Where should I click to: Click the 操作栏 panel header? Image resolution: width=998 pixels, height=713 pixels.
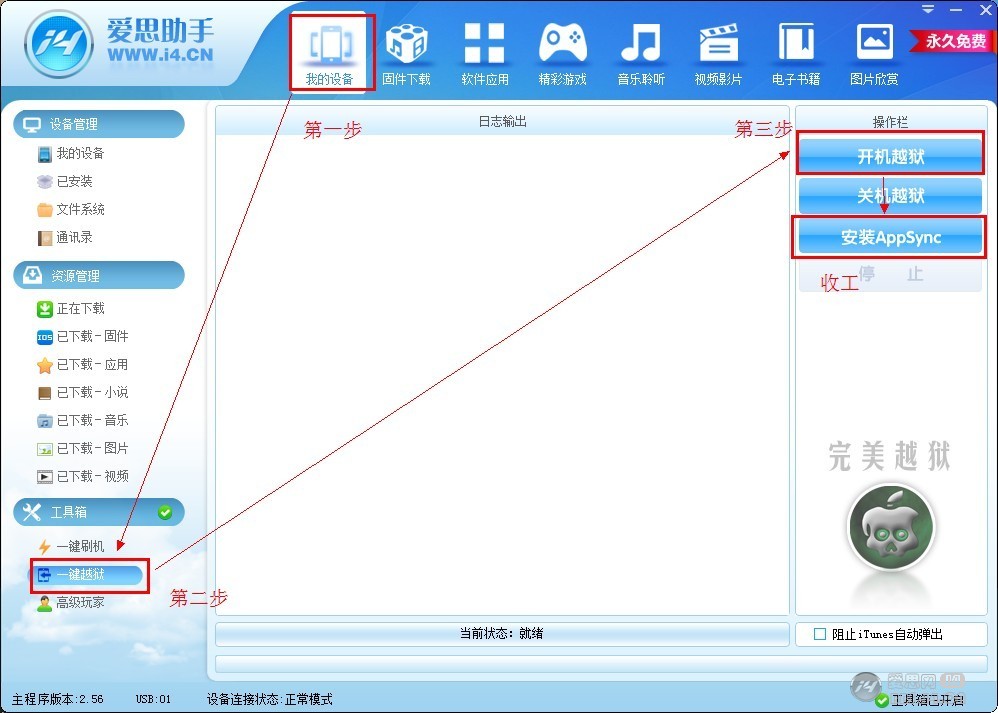[890, 122]
